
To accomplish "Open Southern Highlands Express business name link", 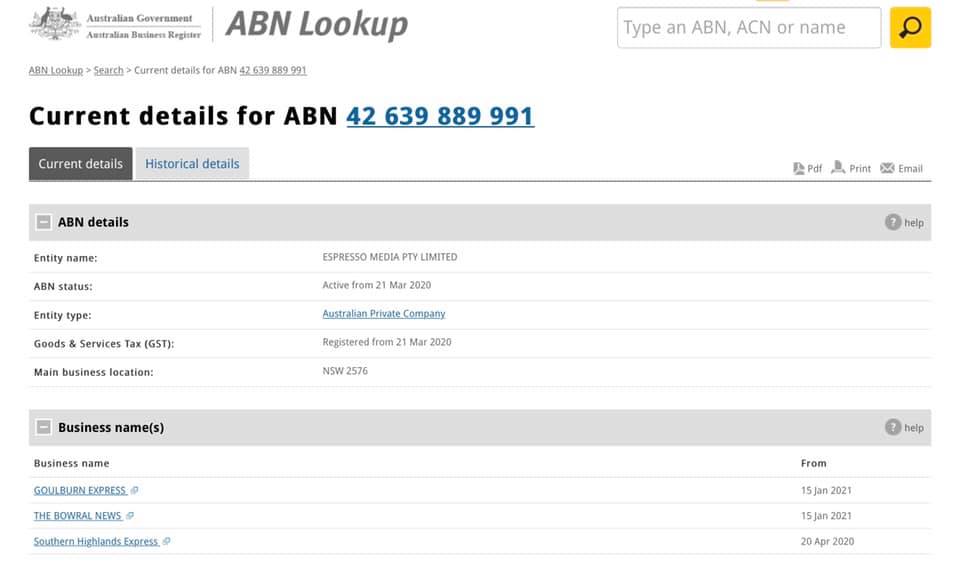I will (96, 541).
